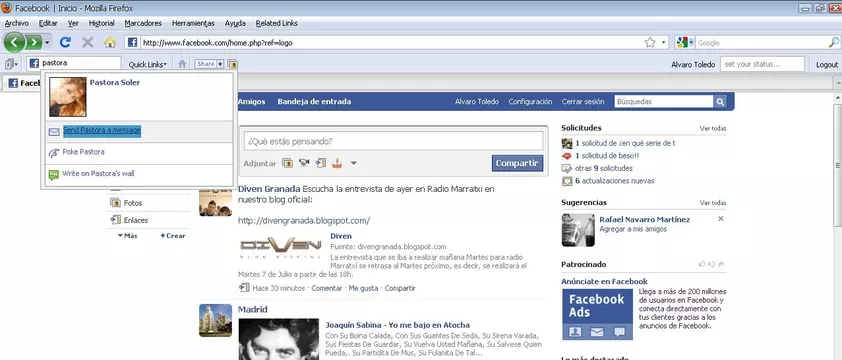Image resolution: width=842 pixels, height=360 pixels.
Task: Click the Búsquedas magnifier search icon
Action: (720, 102)
